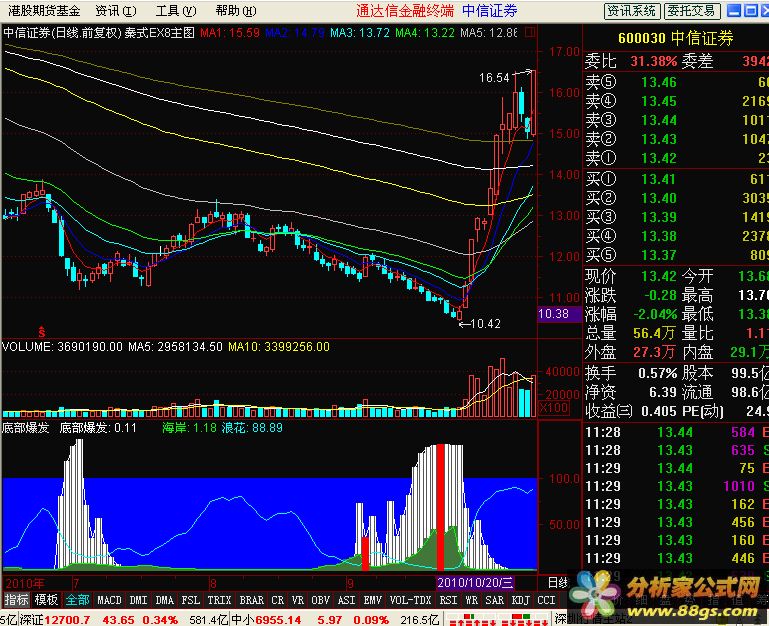769x626 pixels.
Task: Click the 日线 period label
Action: (x=558, y=583)
